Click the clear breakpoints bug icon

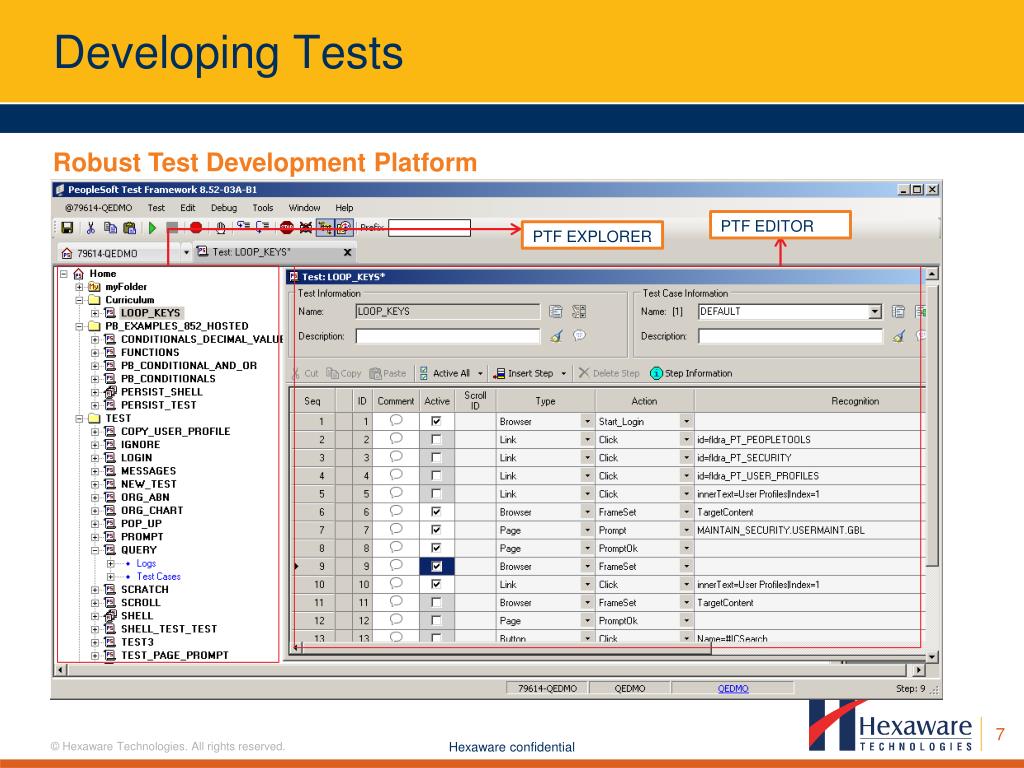(x=306, y=227)
